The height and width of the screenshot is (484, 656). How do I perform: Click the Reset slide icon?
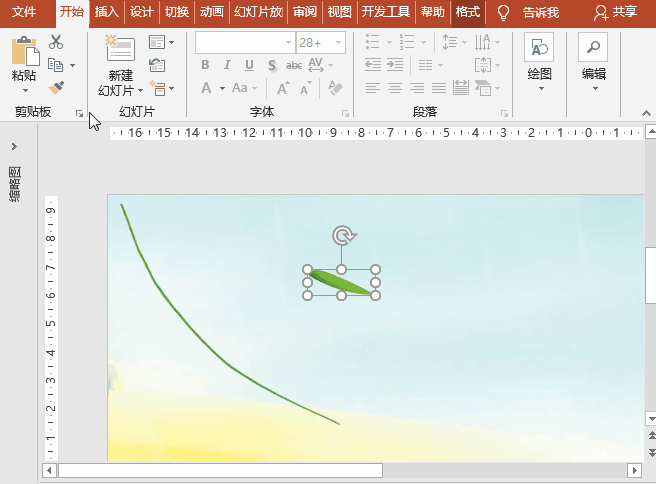157,65
